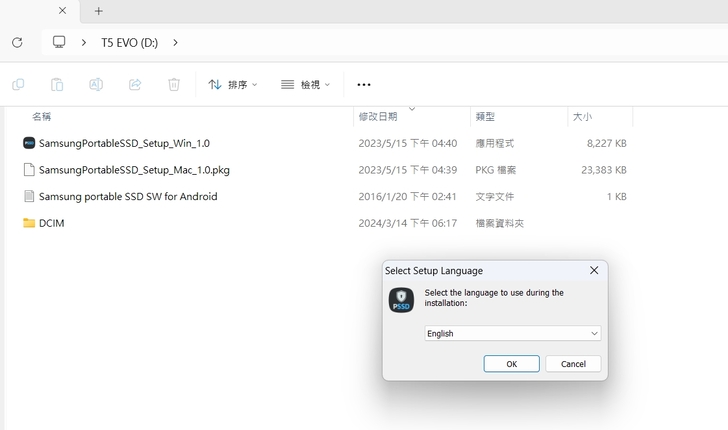Click the PSSD shield icon in dialog
This screenshot has width=728, height=430.
tap(401, 300)
